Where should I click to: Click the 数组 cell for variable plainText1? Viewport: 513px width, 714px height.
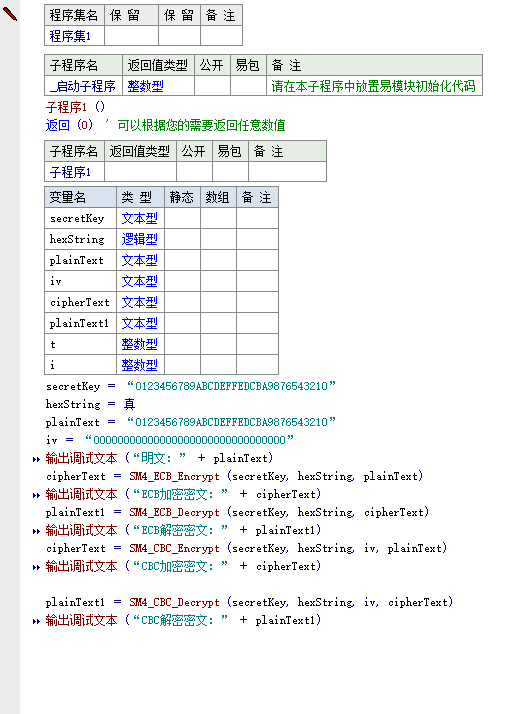click(x=218, y=323)
